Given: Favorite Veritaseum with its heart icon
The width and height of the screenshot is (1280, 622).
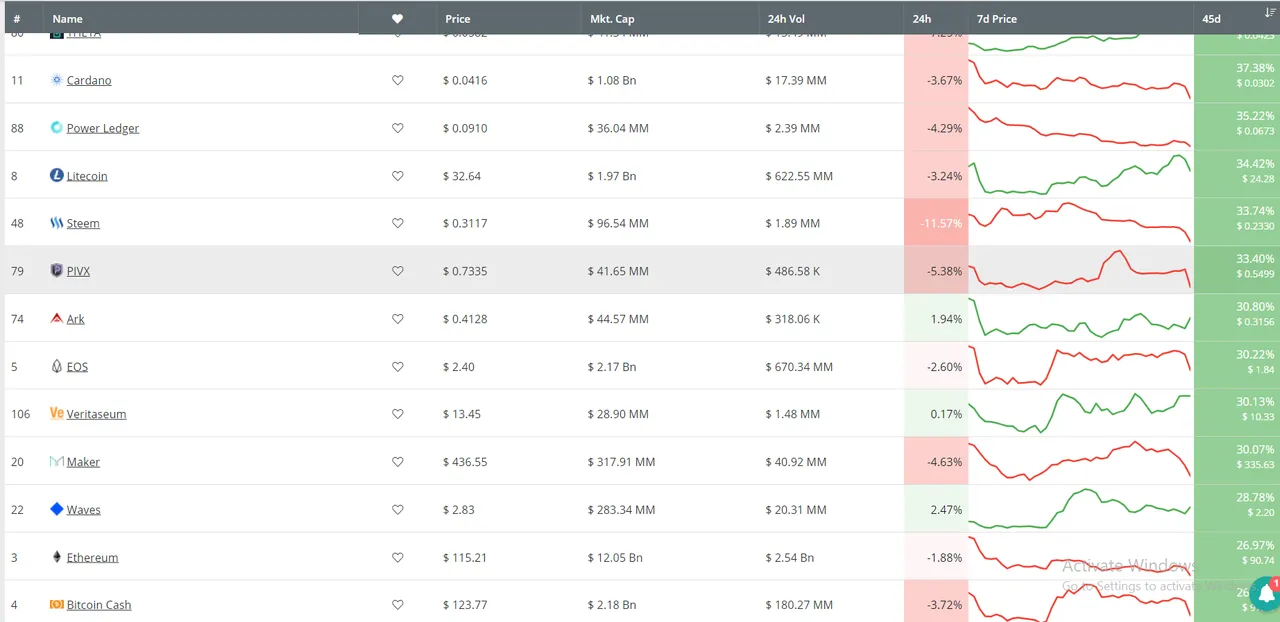Looking at the screenshot, I should click(397, 414).
